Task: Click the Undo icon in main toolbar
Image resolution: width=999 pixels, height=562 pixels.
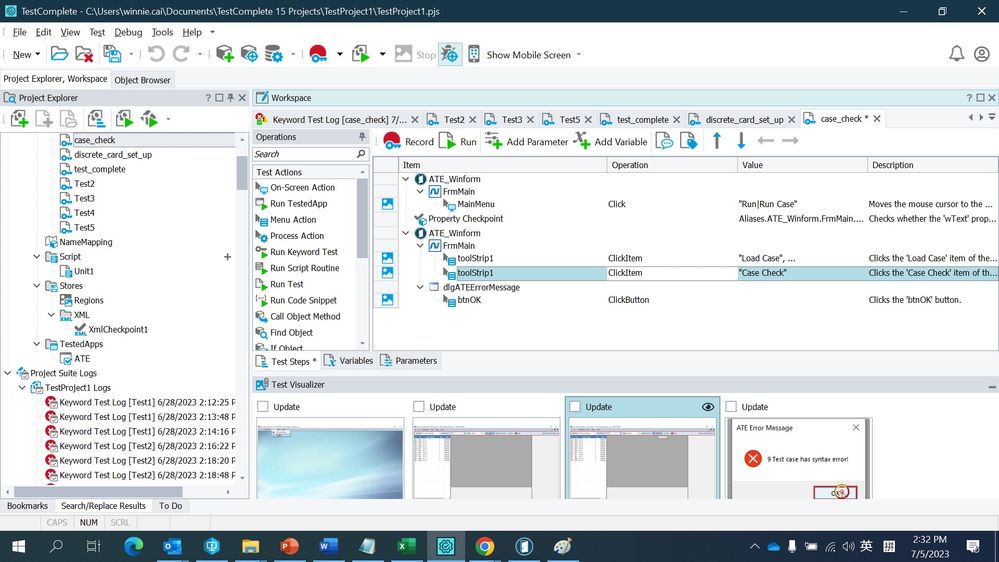Action: pyautogui.click(x=156, y=54)
